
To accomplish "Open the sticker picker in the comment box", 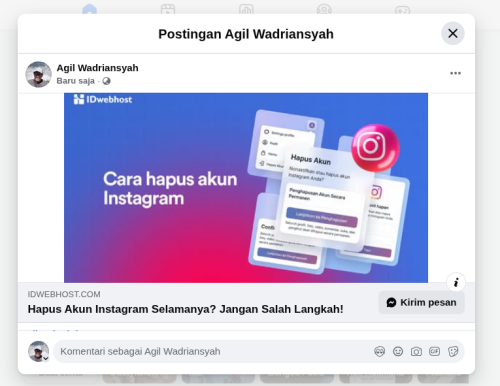I will pos(453,351).
